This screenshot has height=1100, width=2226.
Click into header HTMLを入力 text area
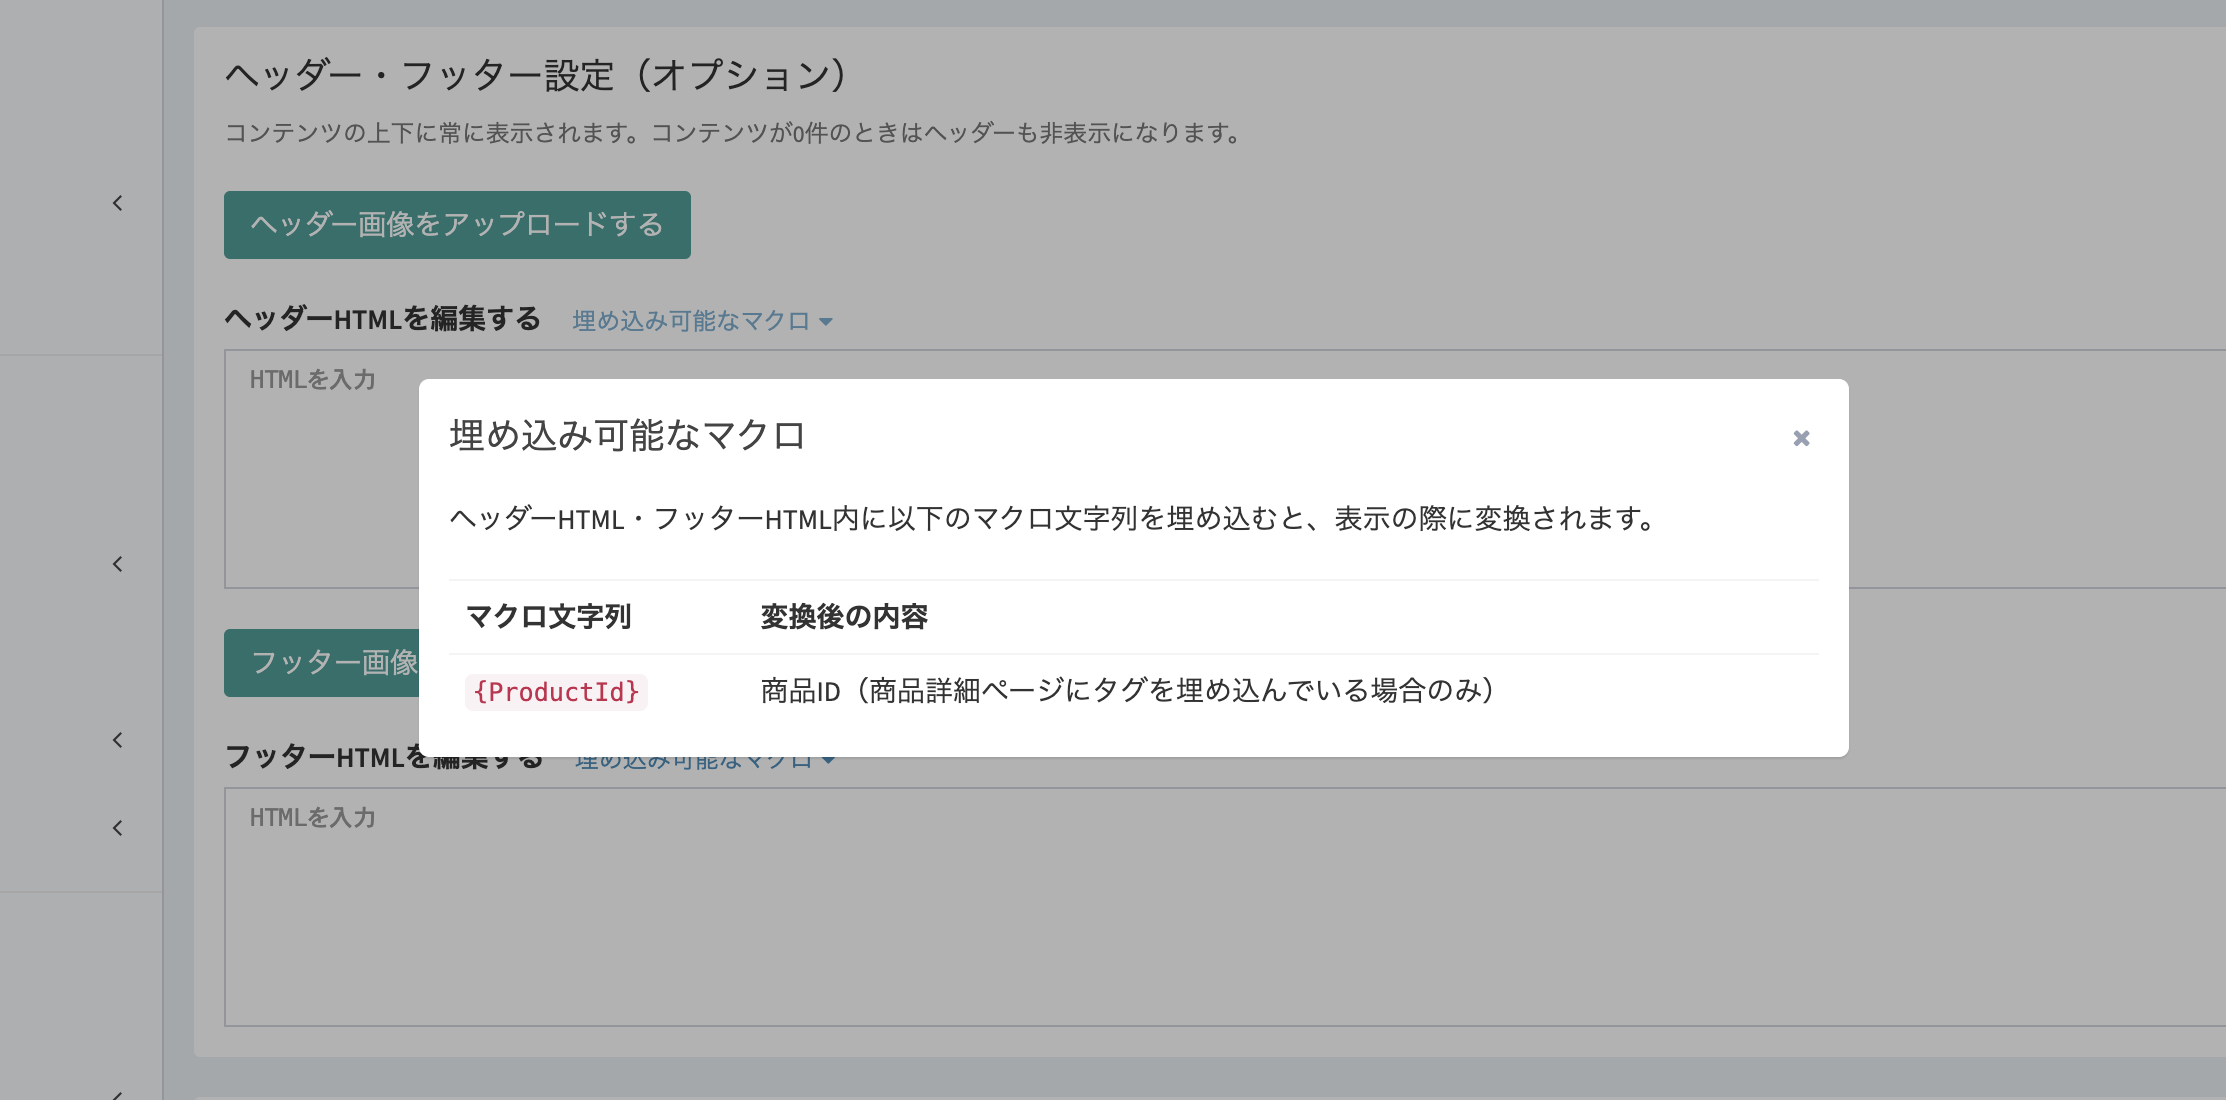(320, 470)
